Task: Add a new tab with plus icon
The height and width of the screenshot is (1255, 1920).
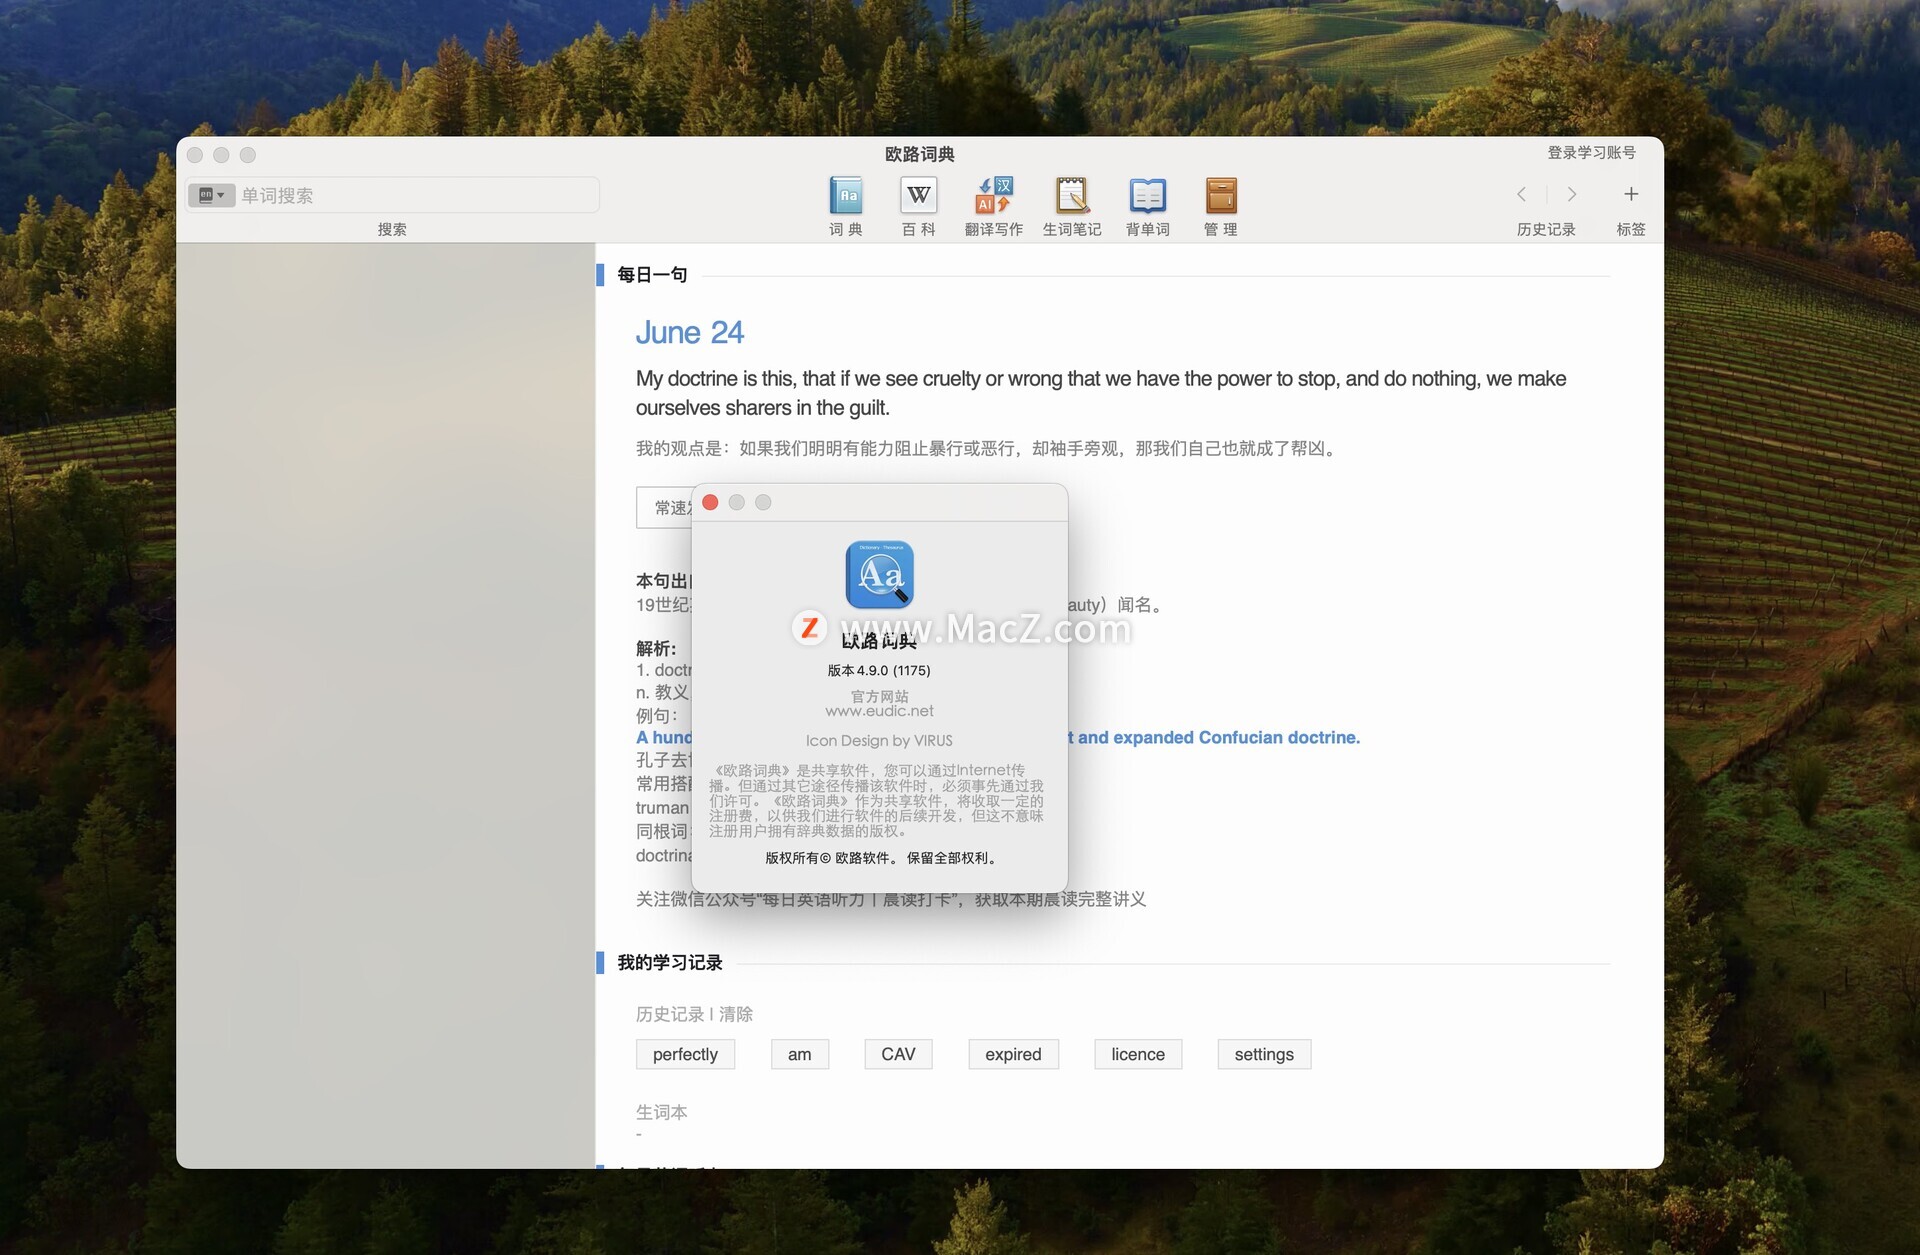Action: pyautogui.click(x=1631, y=194)
